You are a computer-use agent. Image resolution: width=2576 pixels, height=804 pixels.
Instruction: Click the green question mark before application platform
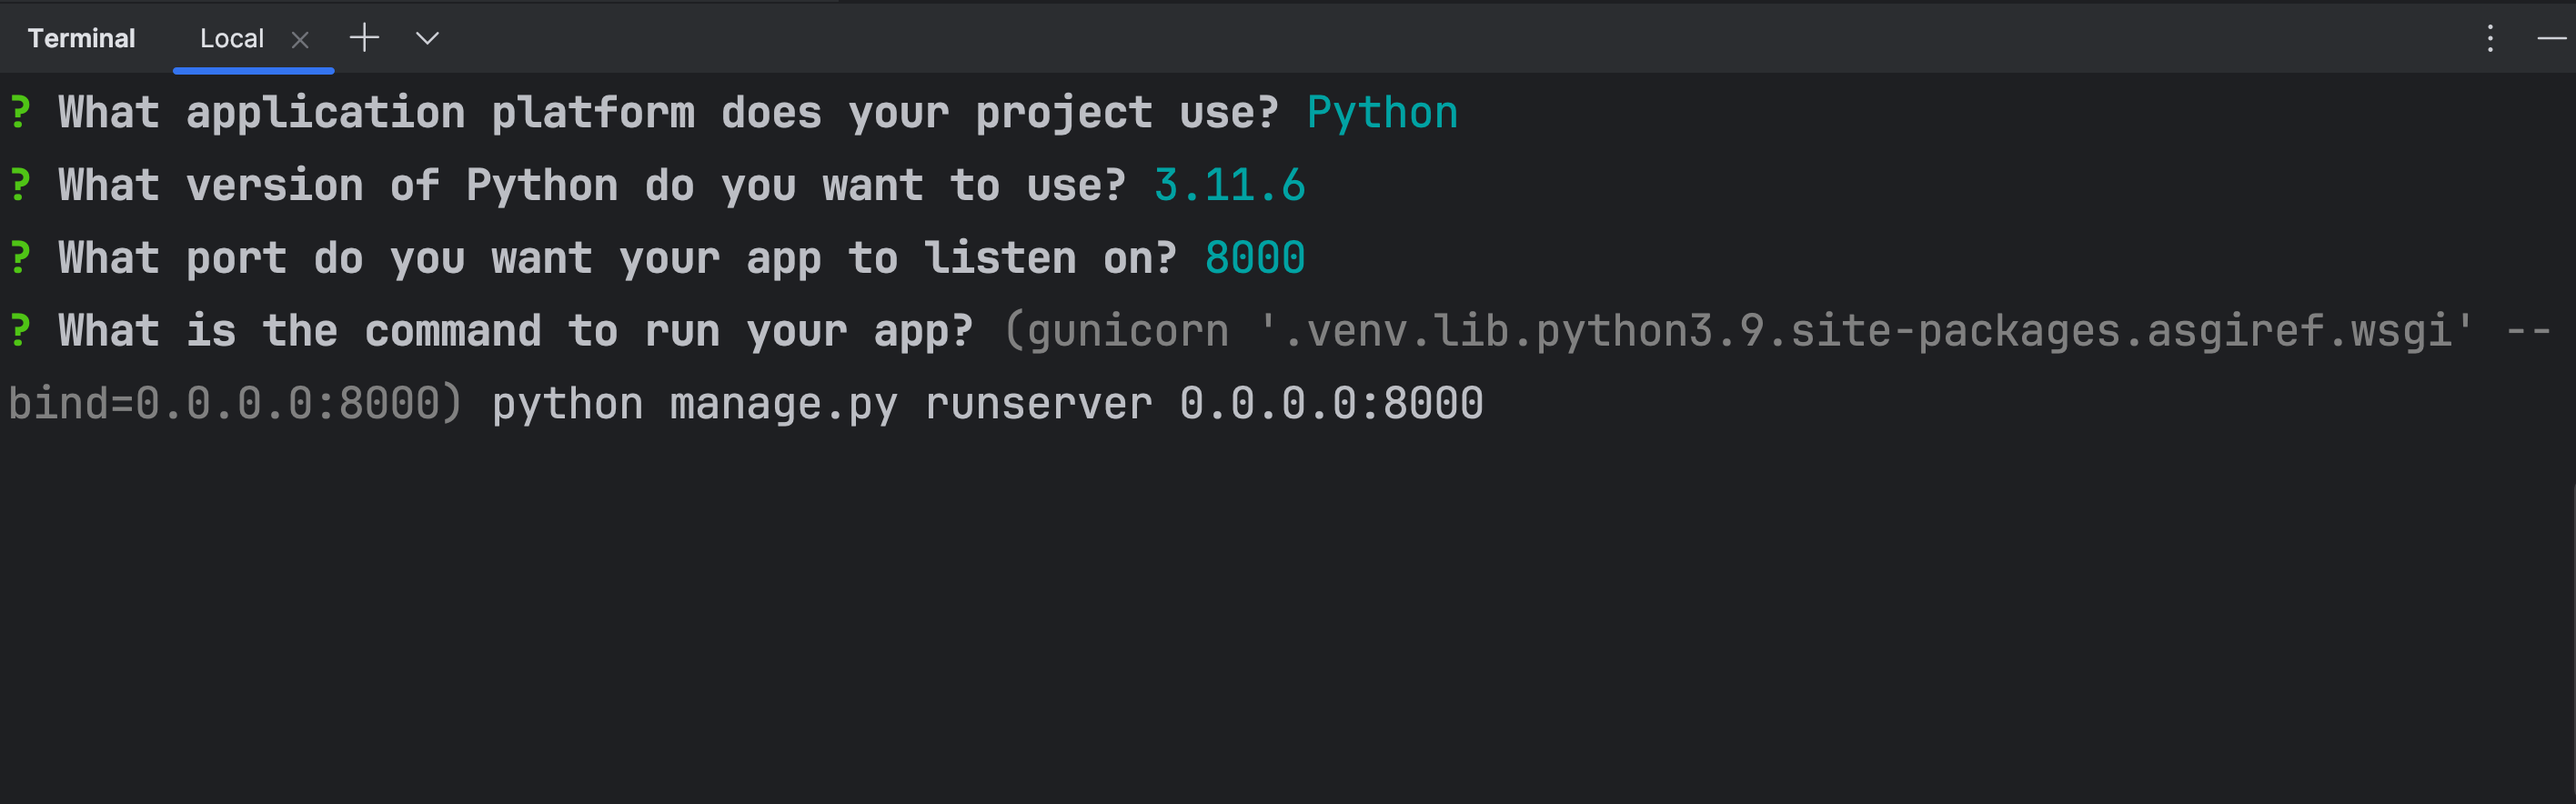[20, 112]
